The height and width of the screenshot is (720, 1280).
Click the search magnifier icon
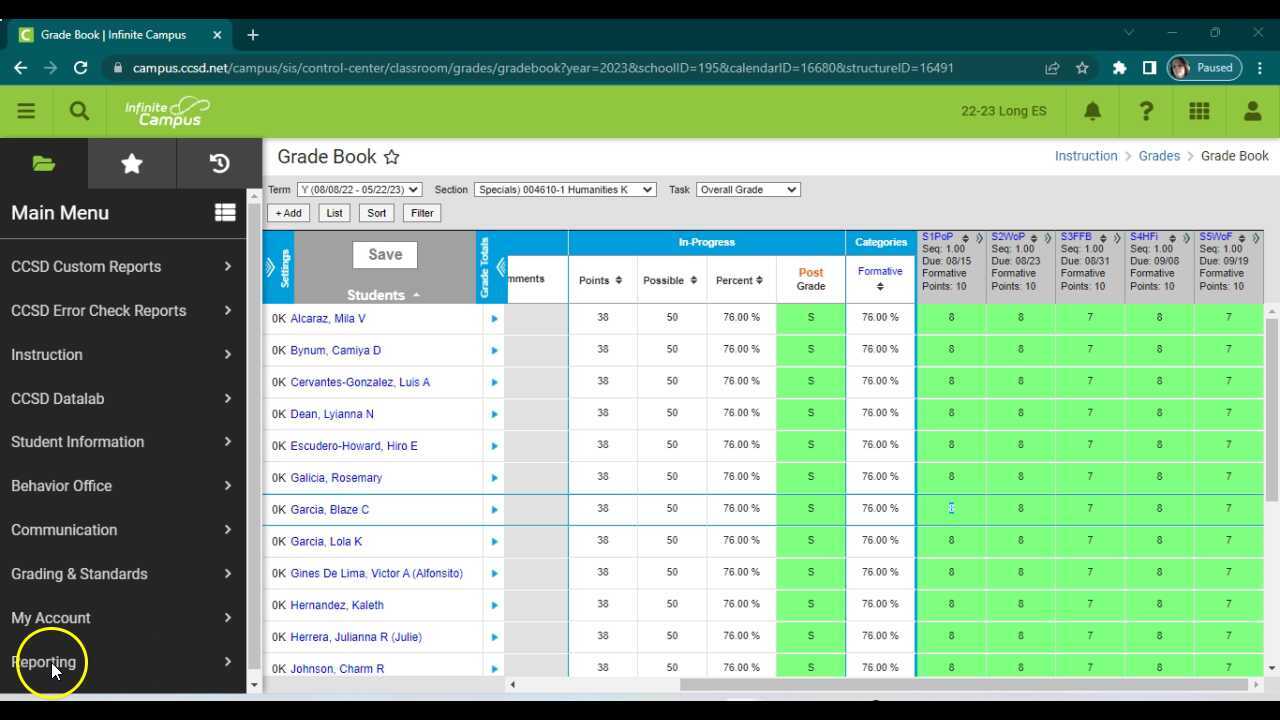(79, 111)
